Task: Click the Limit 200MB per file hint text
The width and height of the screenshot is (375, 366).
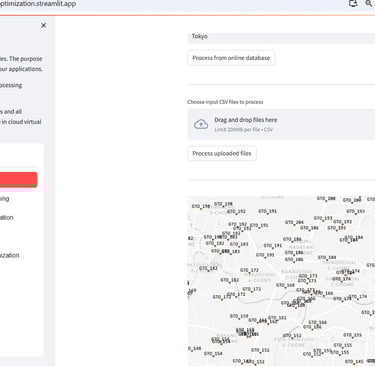Action: pyautogui.click(x=244, y=130)
